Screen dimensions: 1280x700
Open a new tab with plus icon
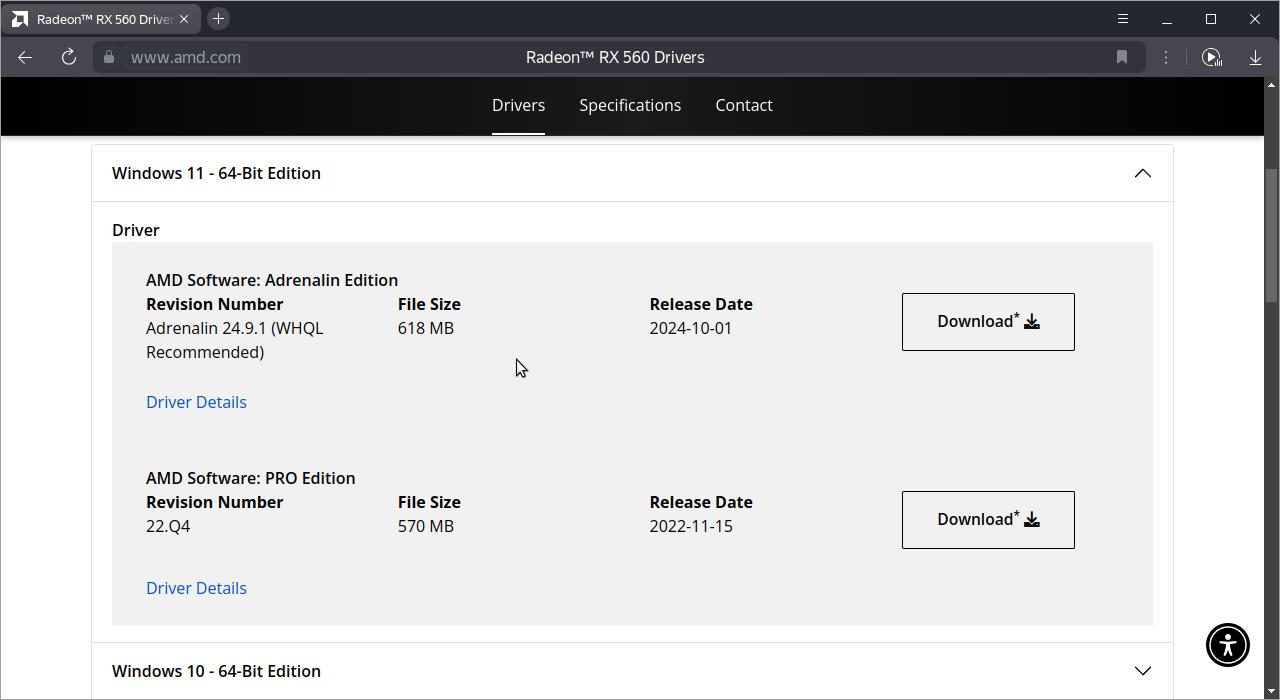[218, 19]
